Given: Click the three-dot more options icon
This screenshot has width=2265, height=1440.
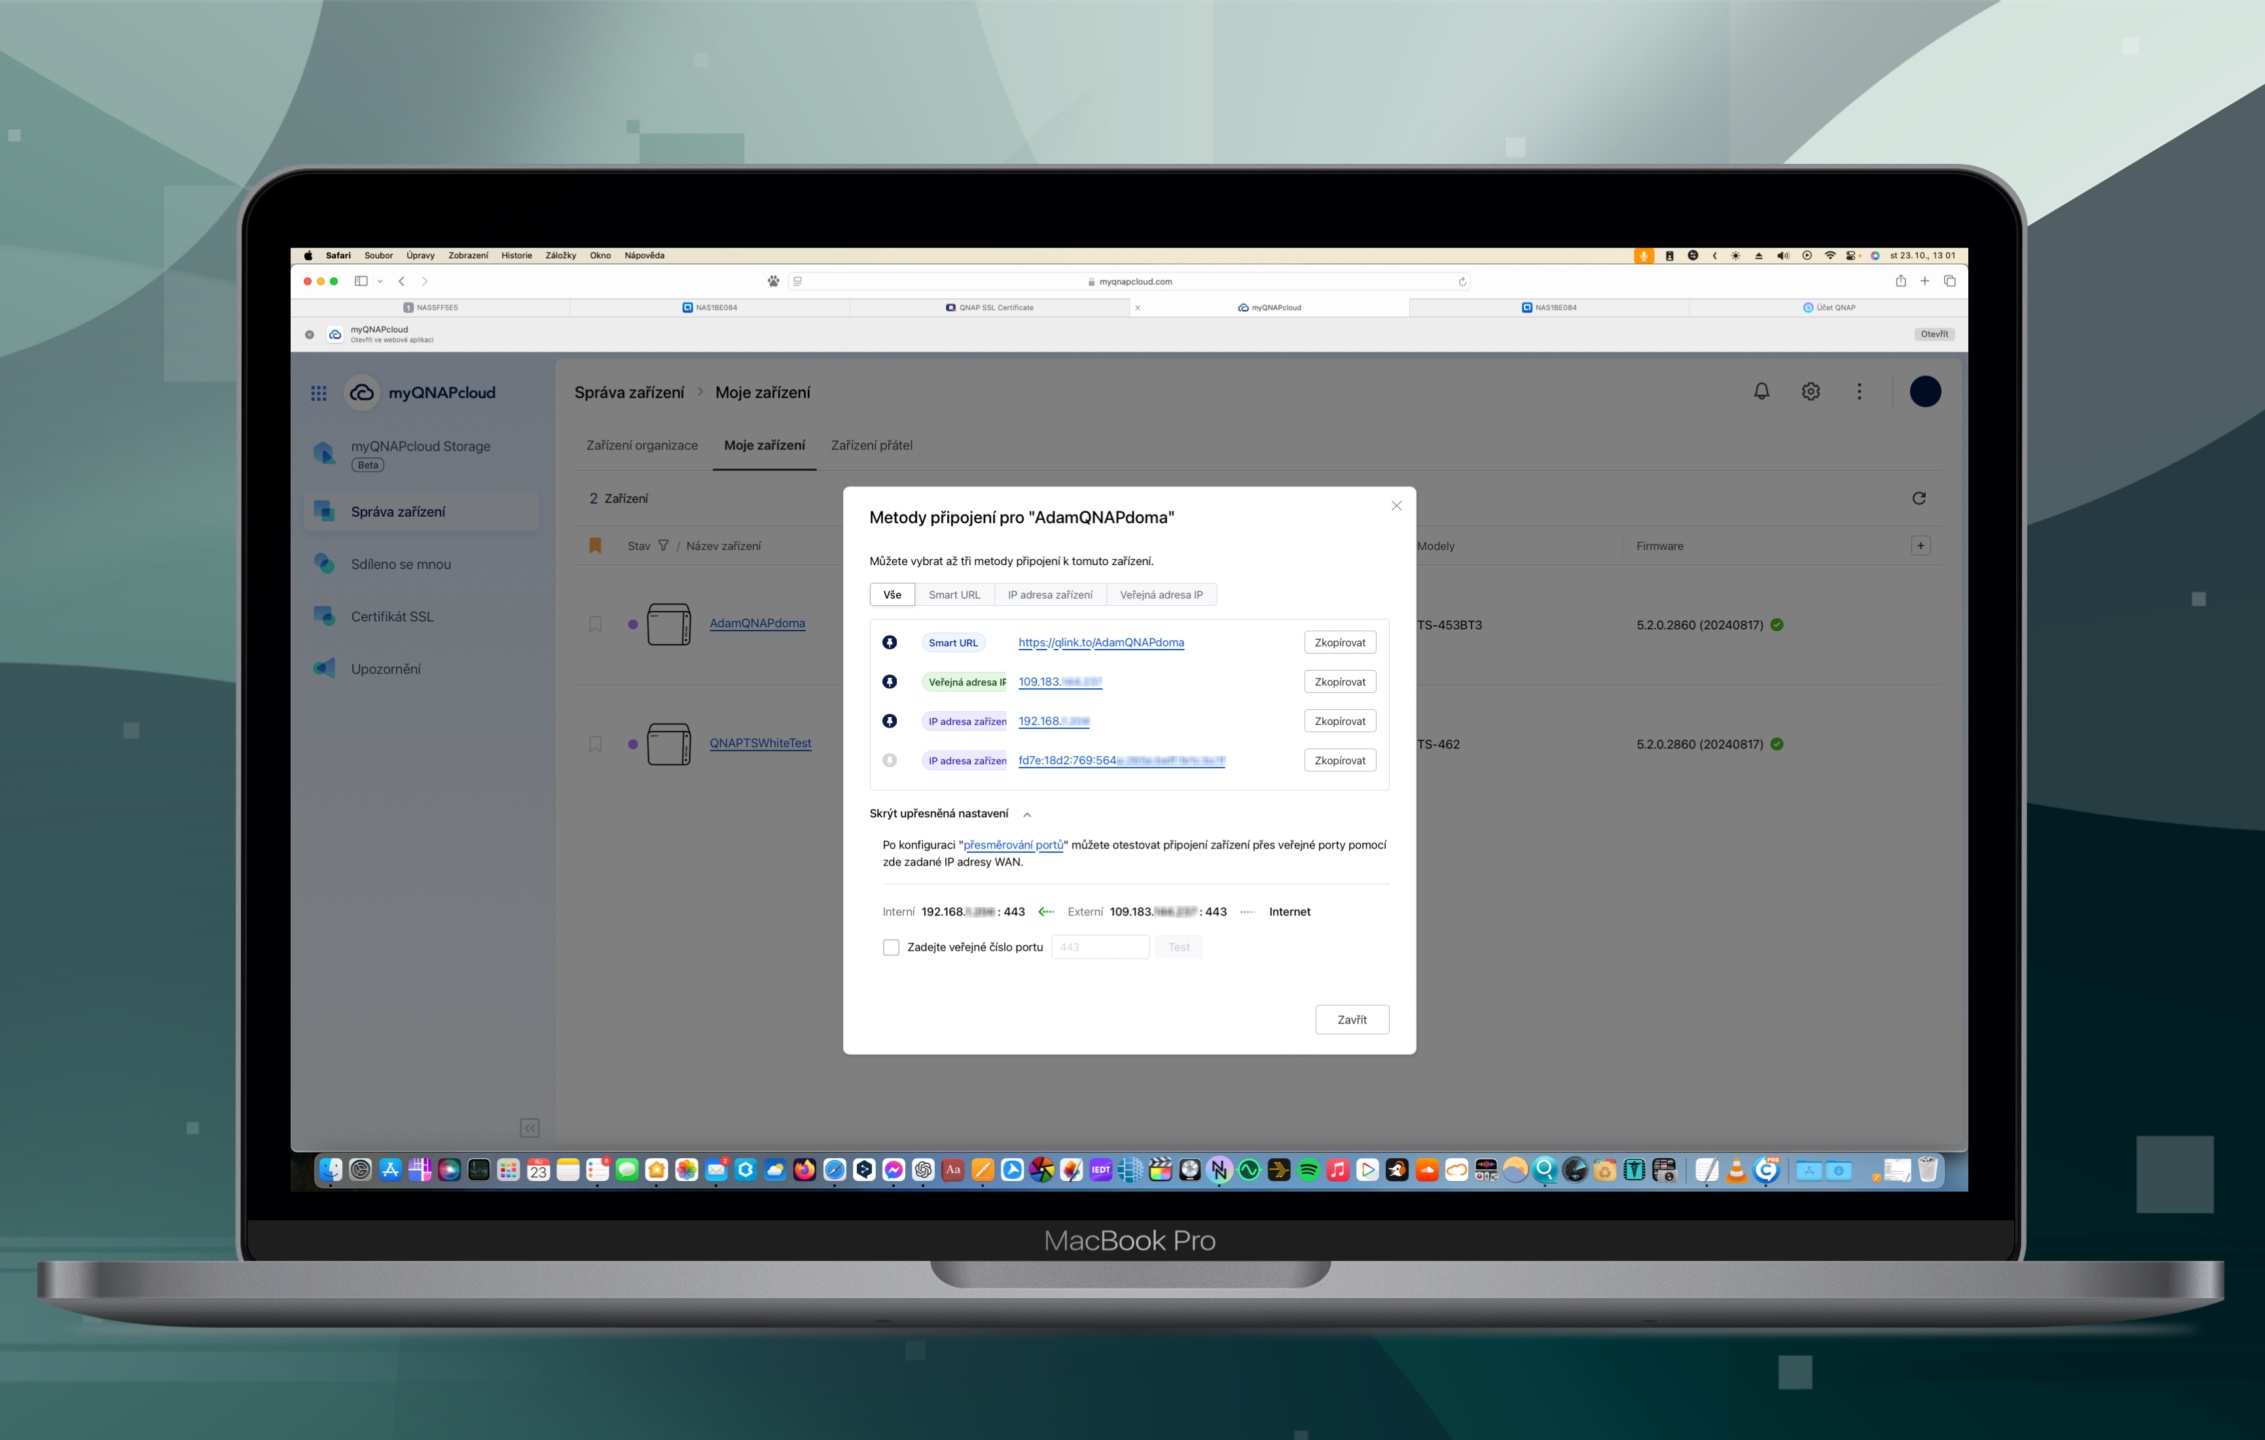Looking at the screenshot, I should [1859, 392].
